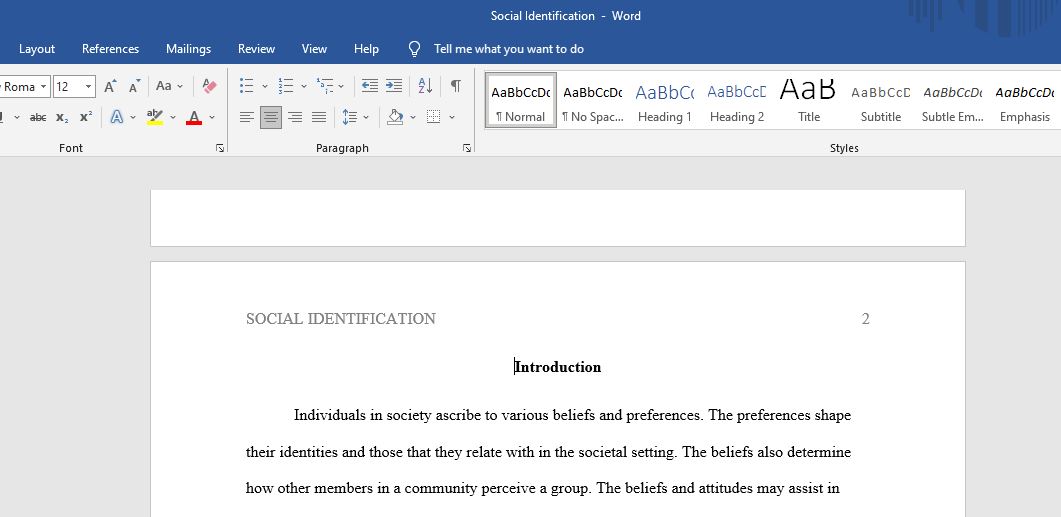Open the References tab

(110, 49)
